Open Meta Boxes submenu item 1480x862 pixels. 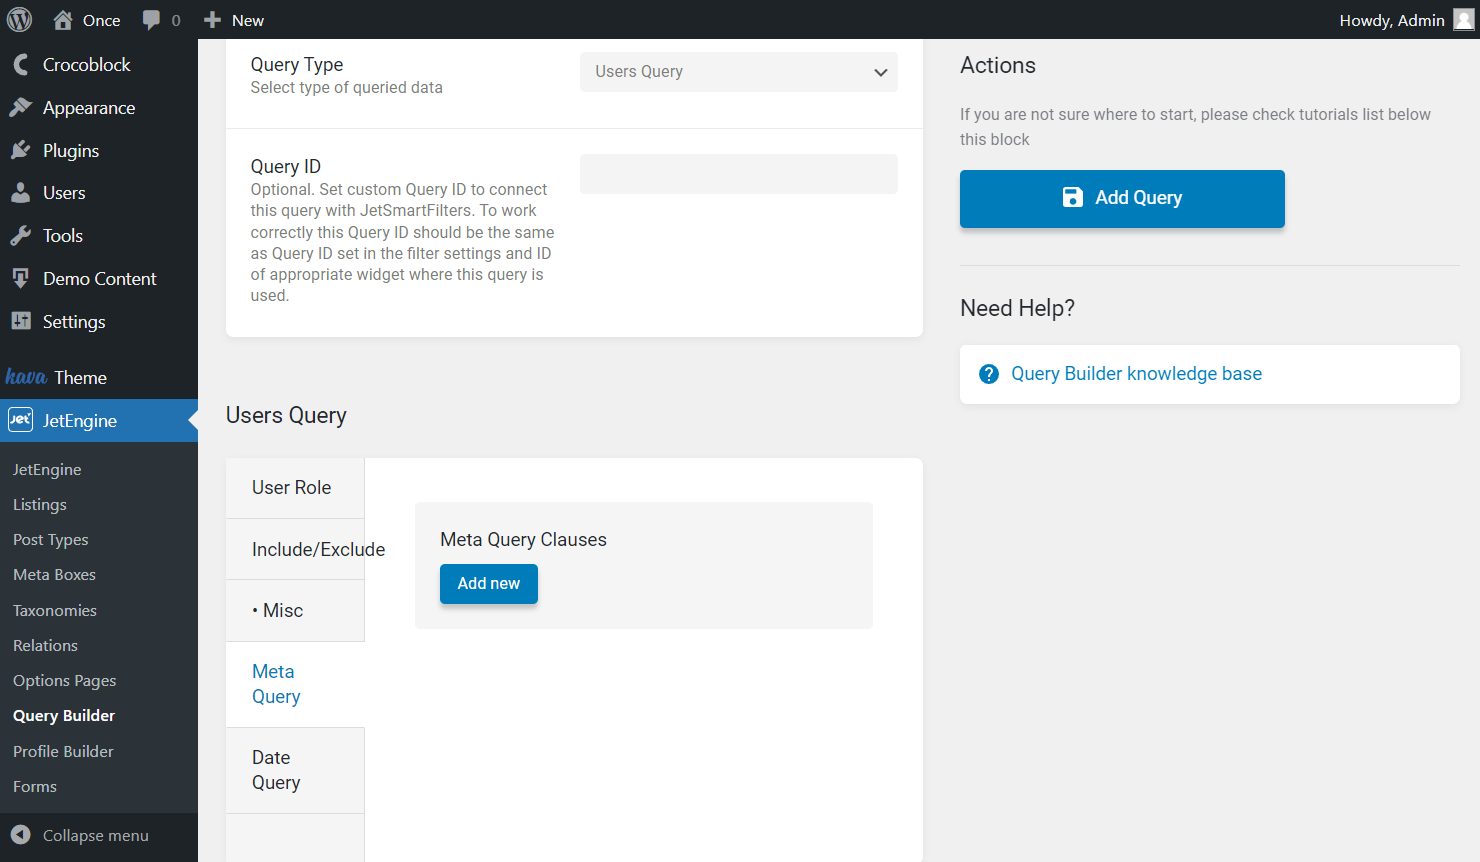tap(54, 575)
